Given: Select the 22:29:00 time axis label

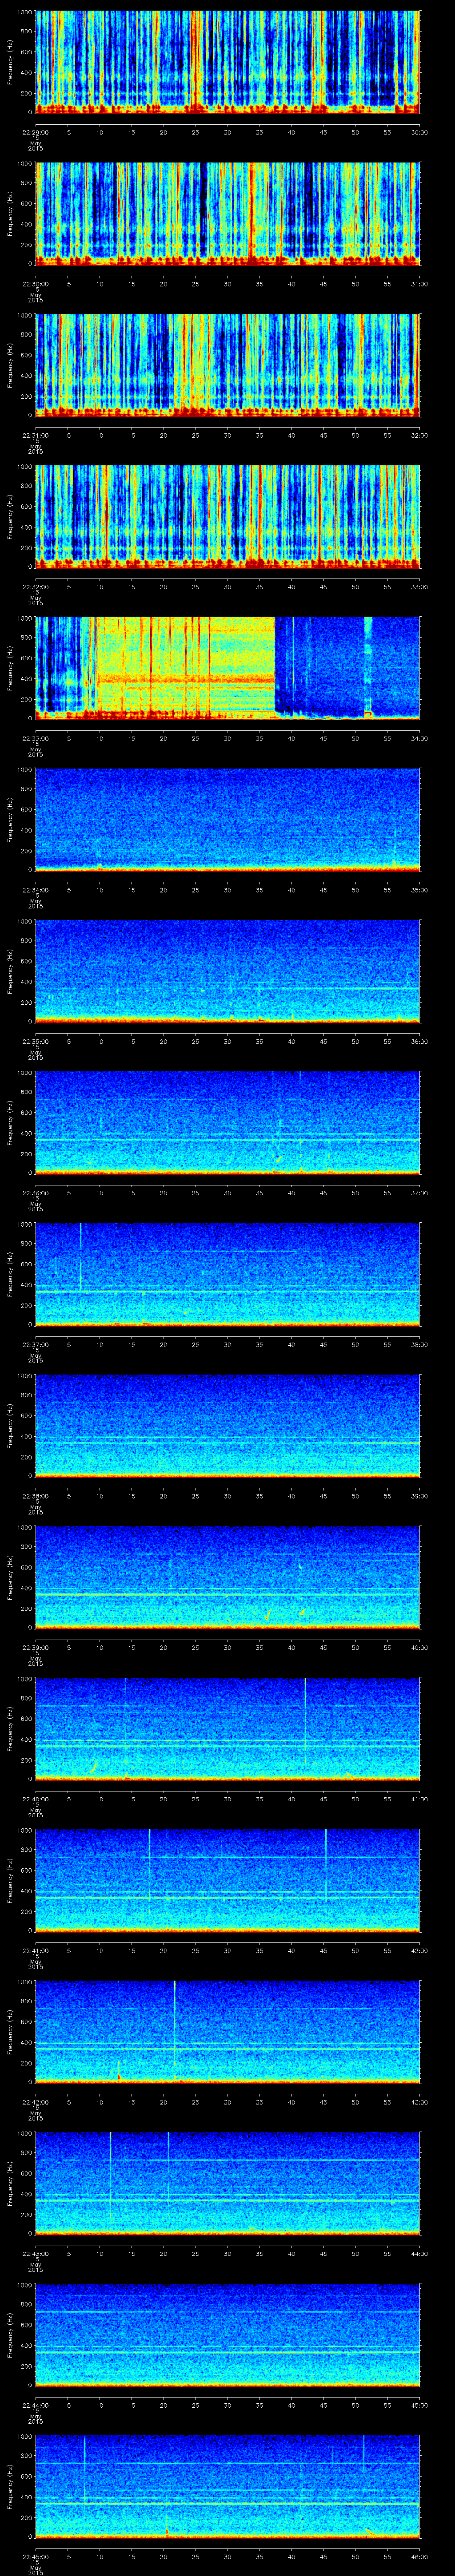Looking at the screenshot, I should click(35, 132).
